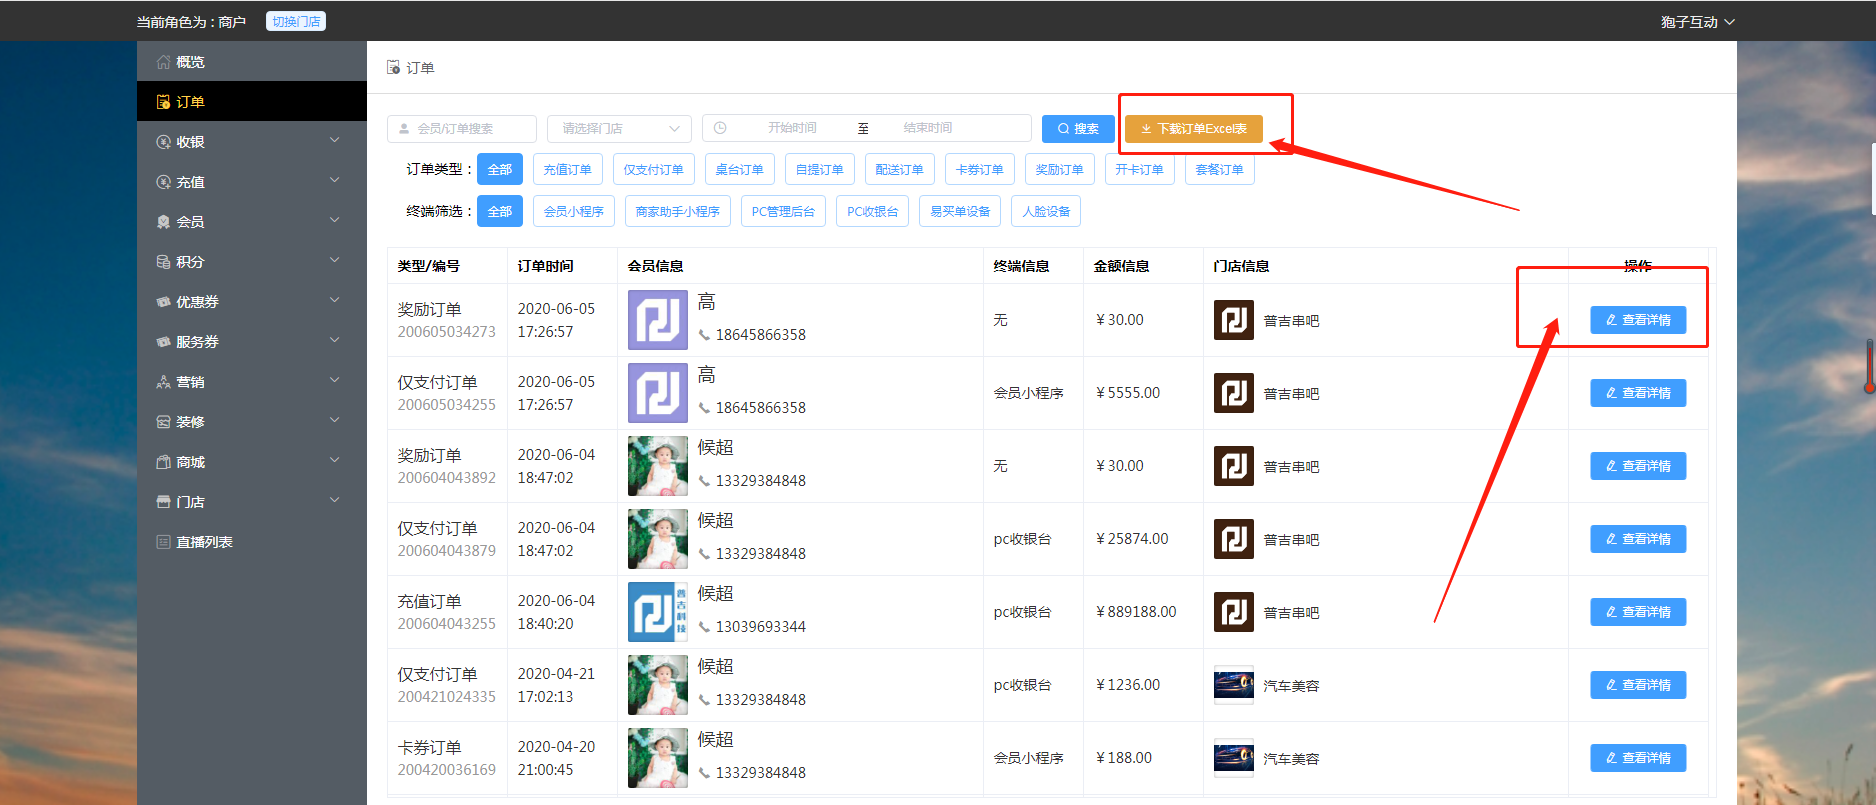Image resolution: width=1876 pixels, height=805 pixels.
Task: Filter terminal by 人脸设备
Action: pyautogui.click(x=1047, y=212)
